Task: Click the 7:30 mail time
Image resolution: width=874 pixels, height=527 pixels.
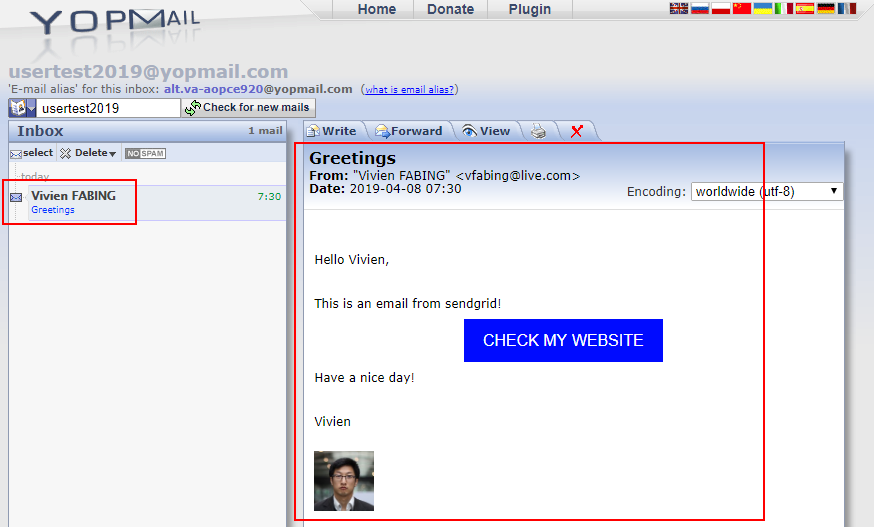Action: [269, 196]
